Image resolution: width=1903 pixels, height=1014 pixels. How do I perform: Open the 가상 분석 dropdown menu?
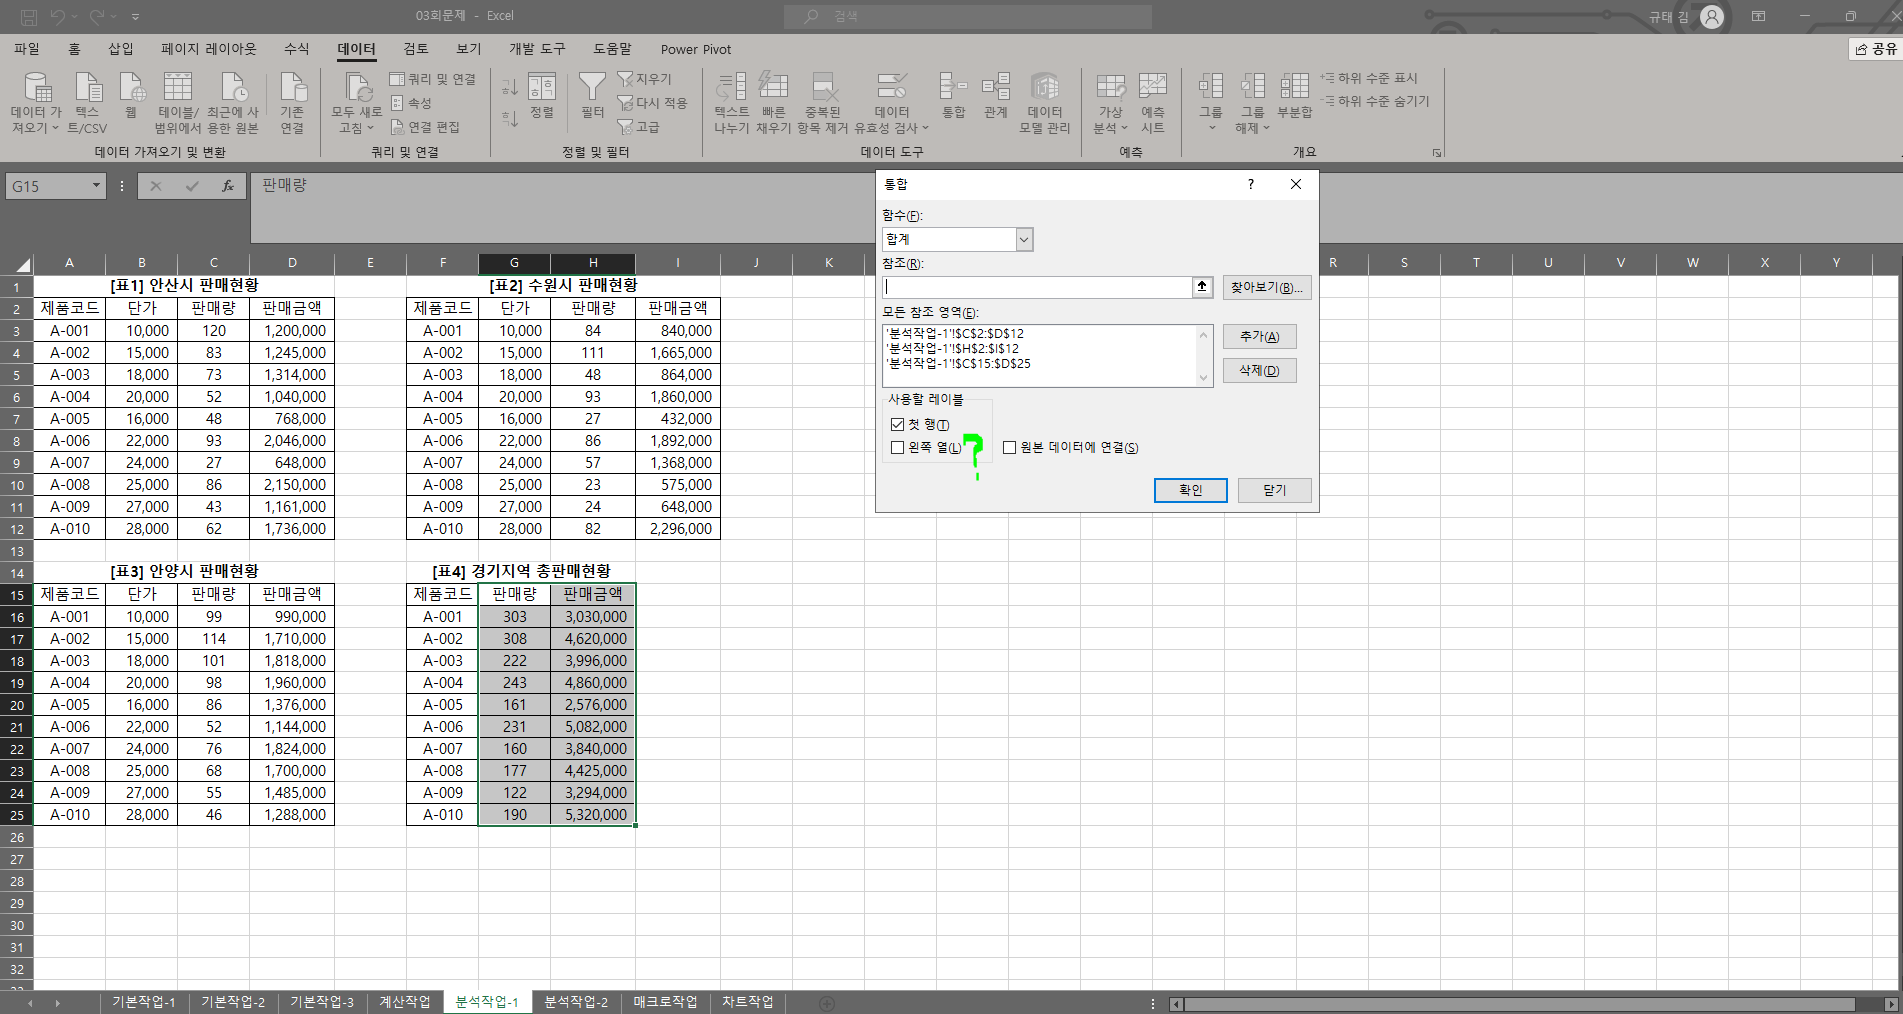click(x=1110, y=100)
